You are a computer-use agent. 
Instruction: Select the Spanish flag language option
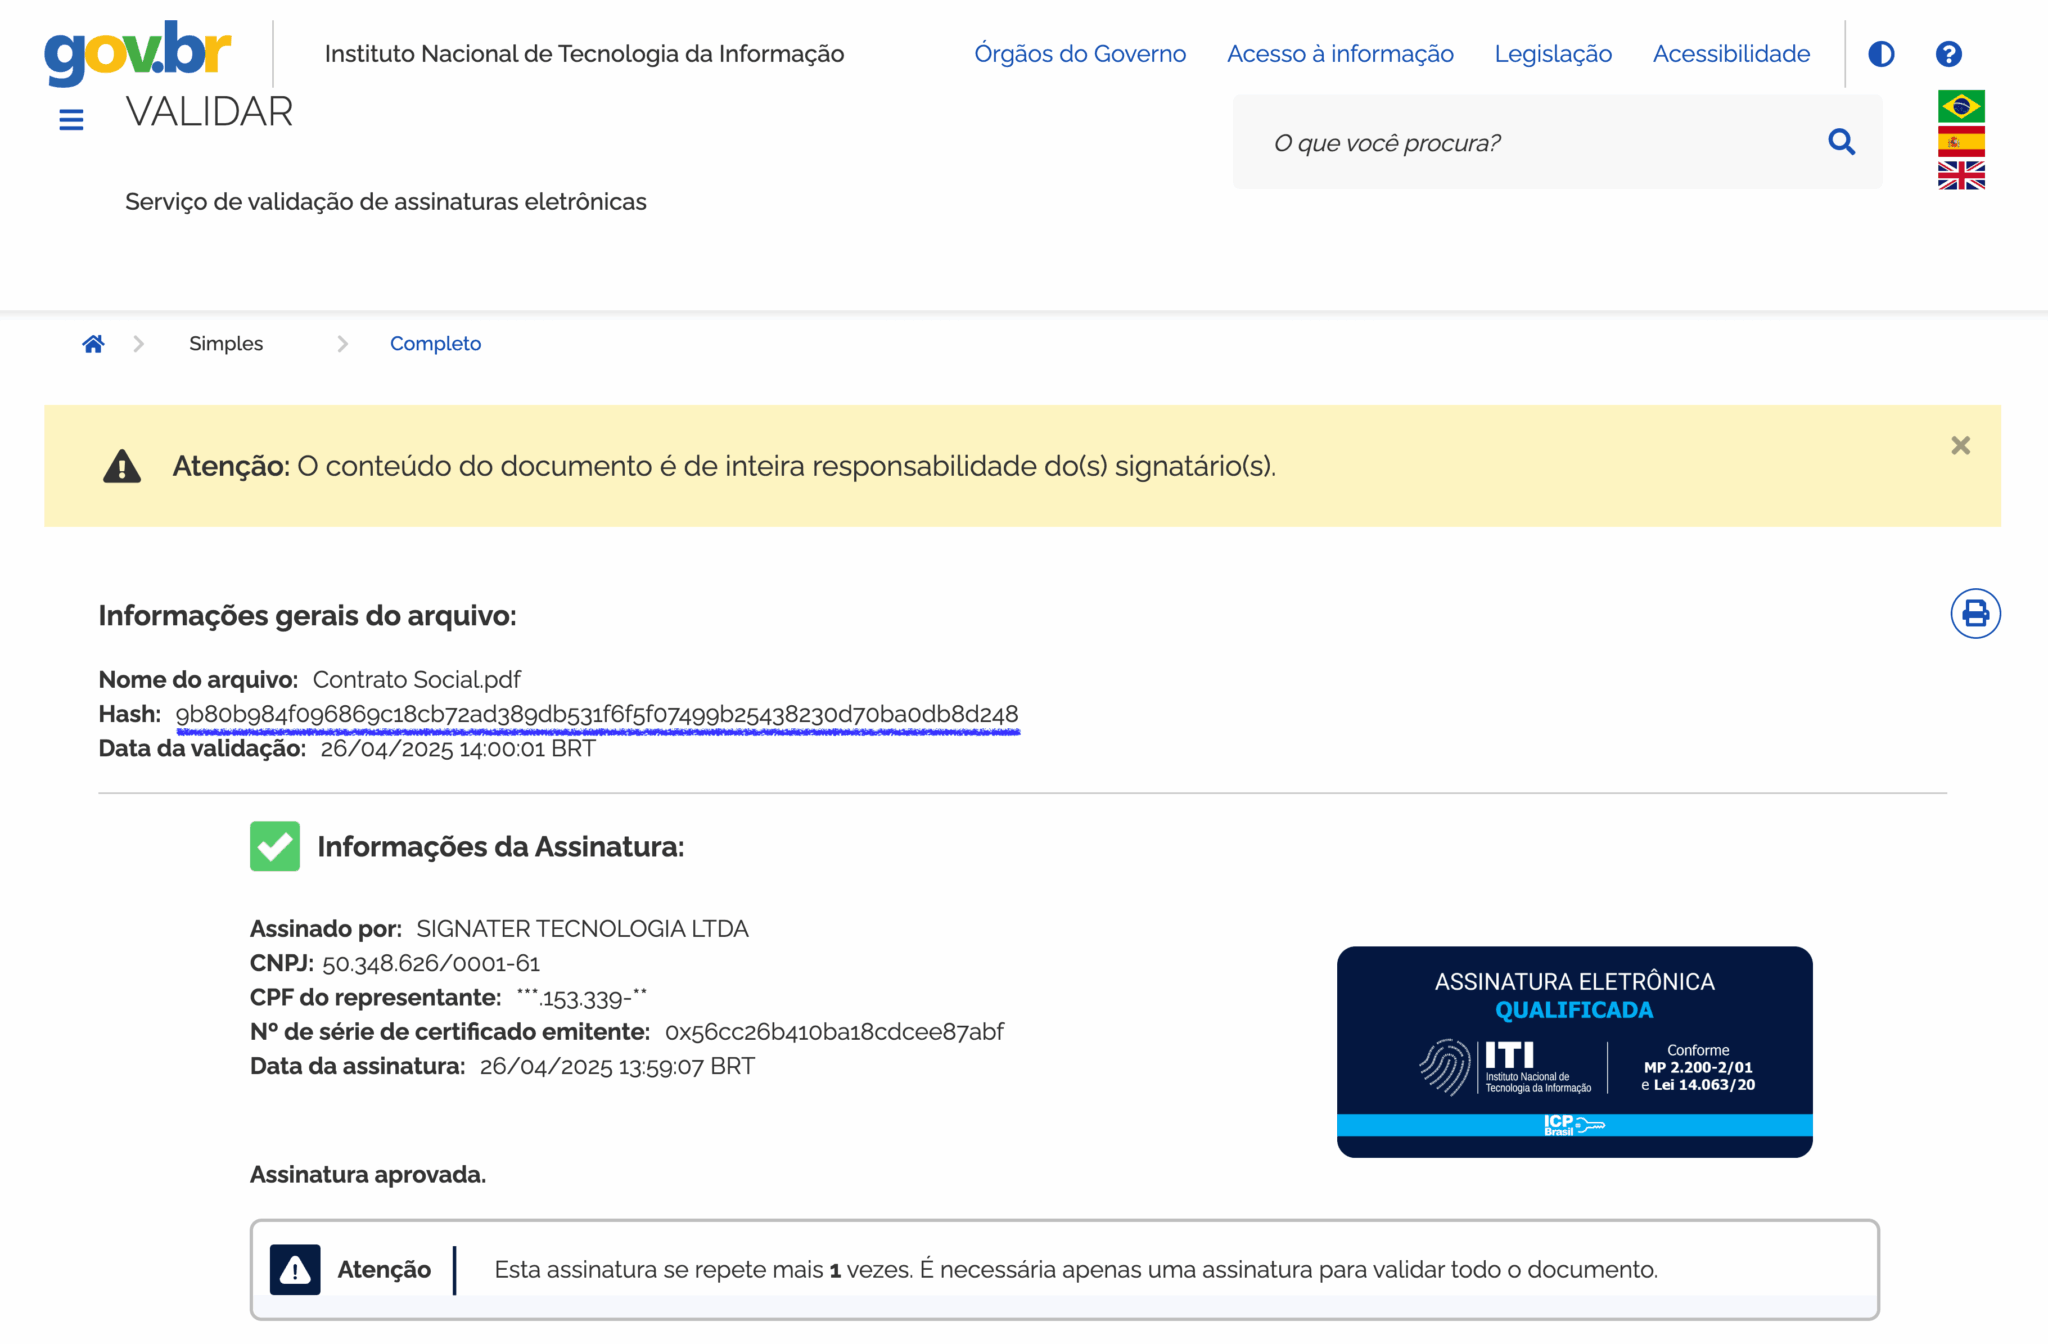tap(1960, 142)
